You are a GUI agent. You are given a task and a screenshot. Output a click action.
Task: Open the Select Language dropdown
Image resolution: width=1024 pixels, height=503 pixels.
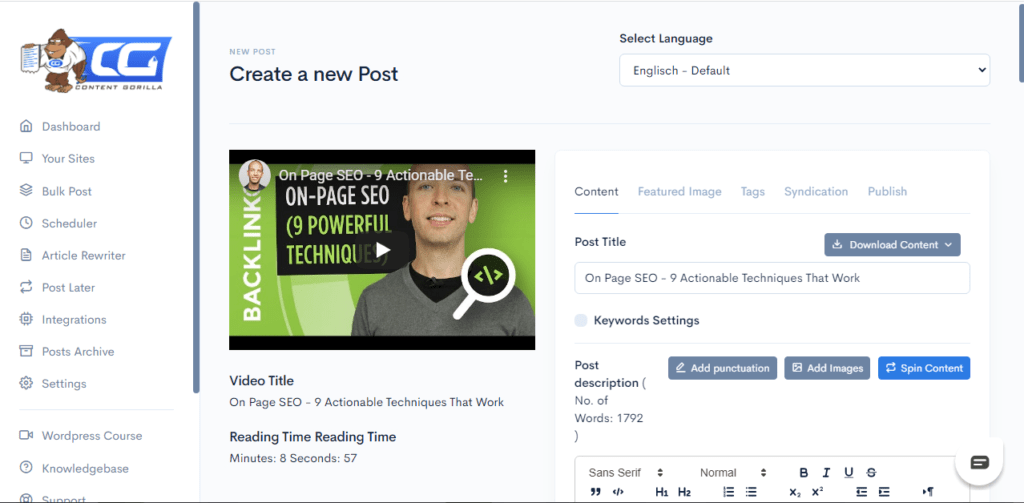(x=804, y=70)
